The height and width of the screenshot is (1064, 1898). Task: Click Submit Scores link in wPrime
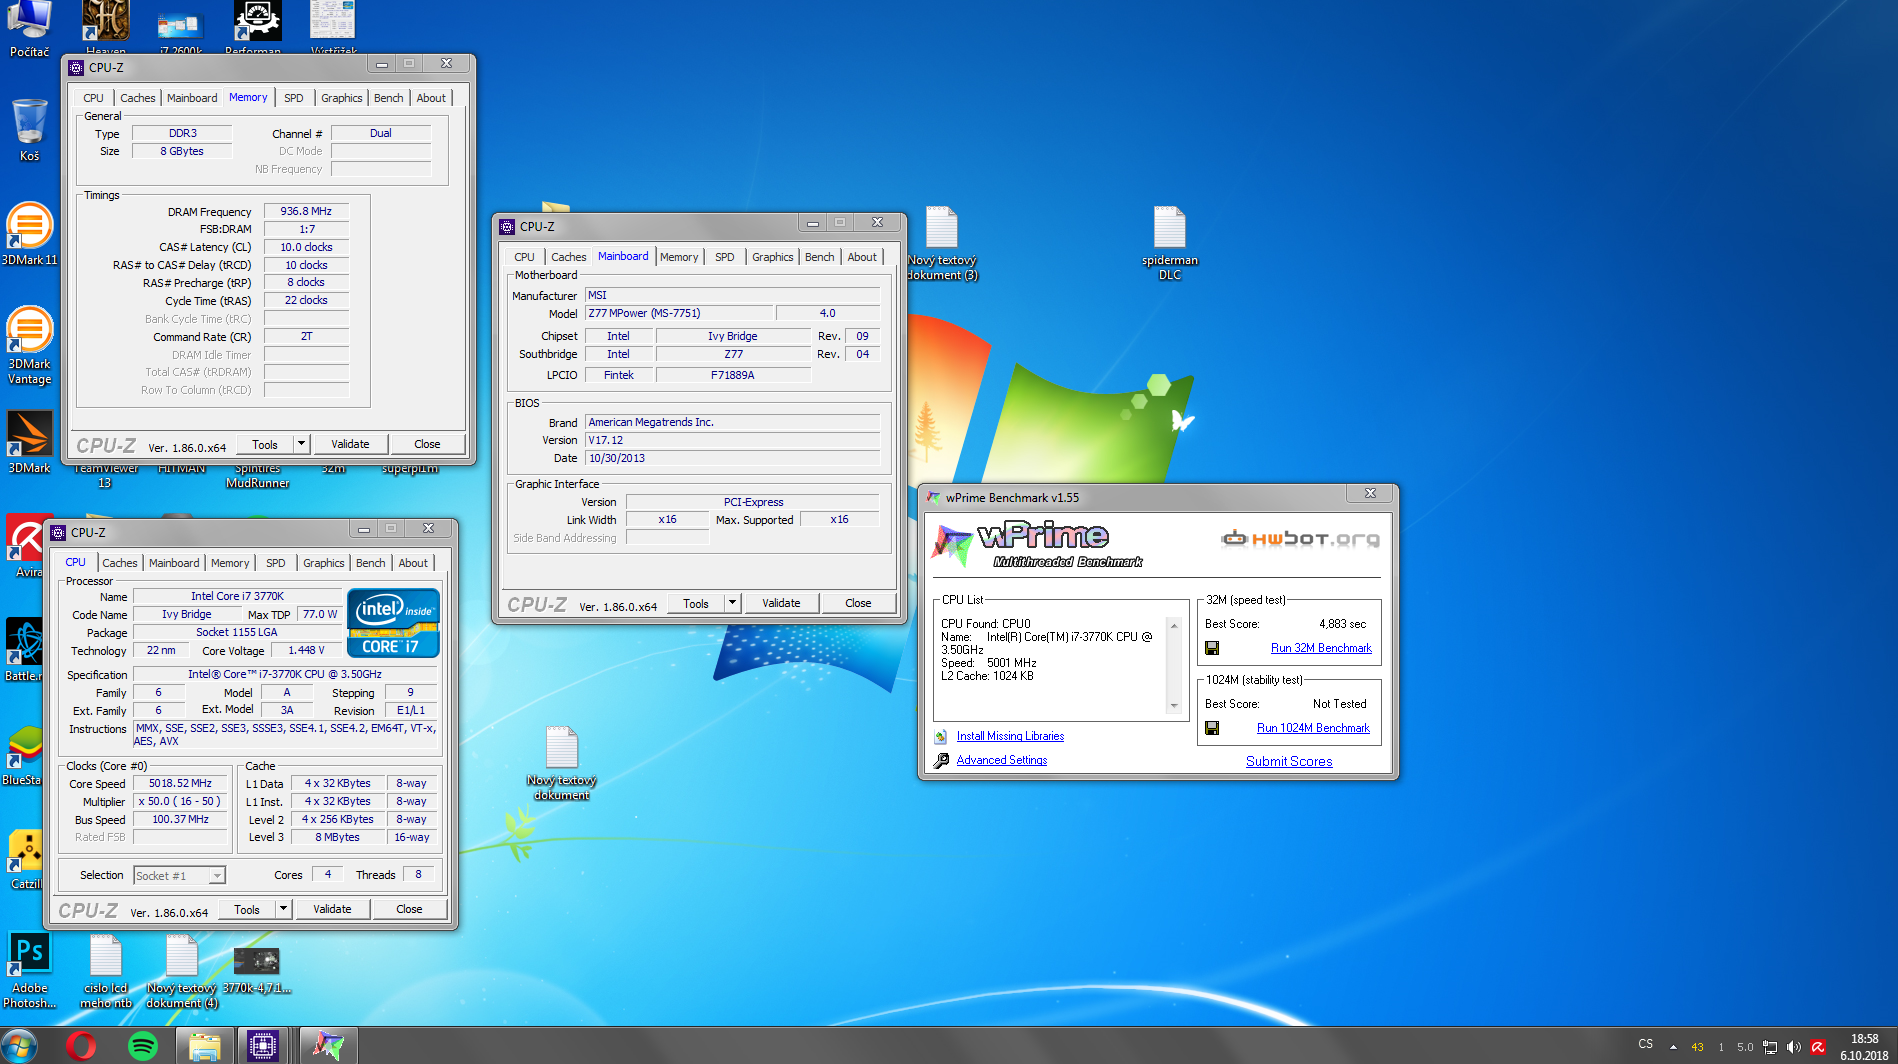[x=1289, y=761]
